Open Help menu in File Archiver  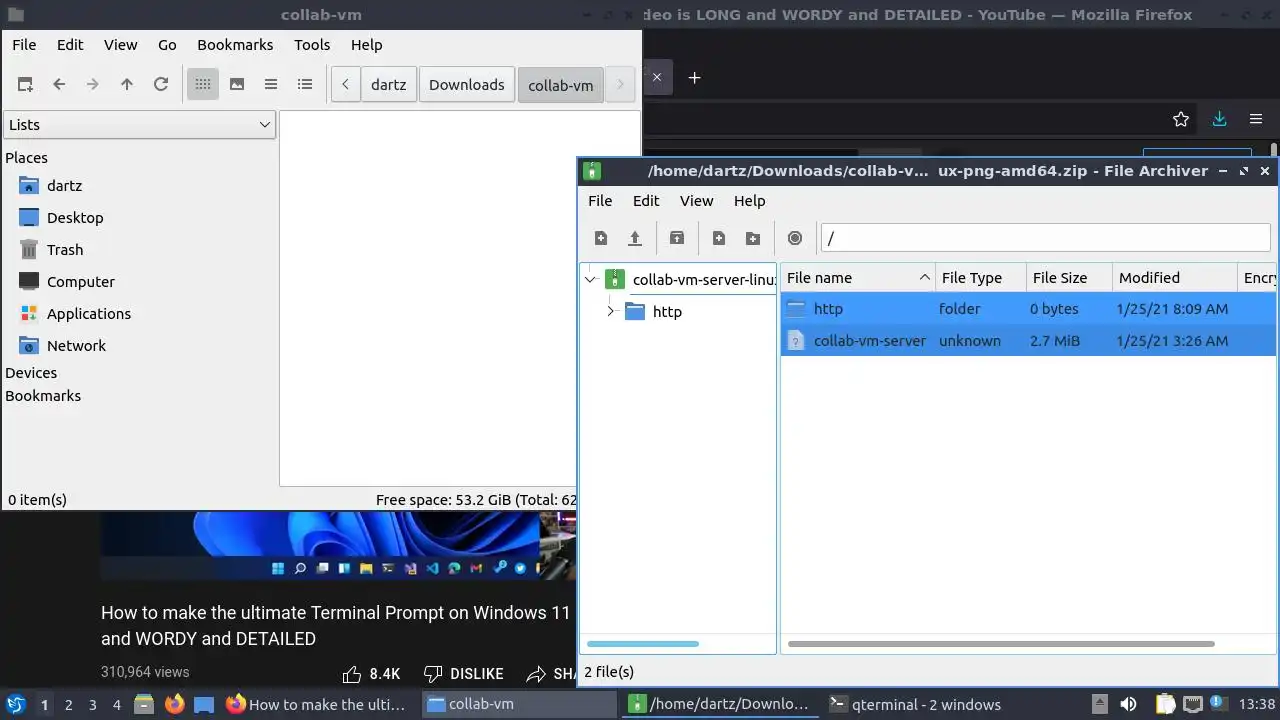click(749, 200)
